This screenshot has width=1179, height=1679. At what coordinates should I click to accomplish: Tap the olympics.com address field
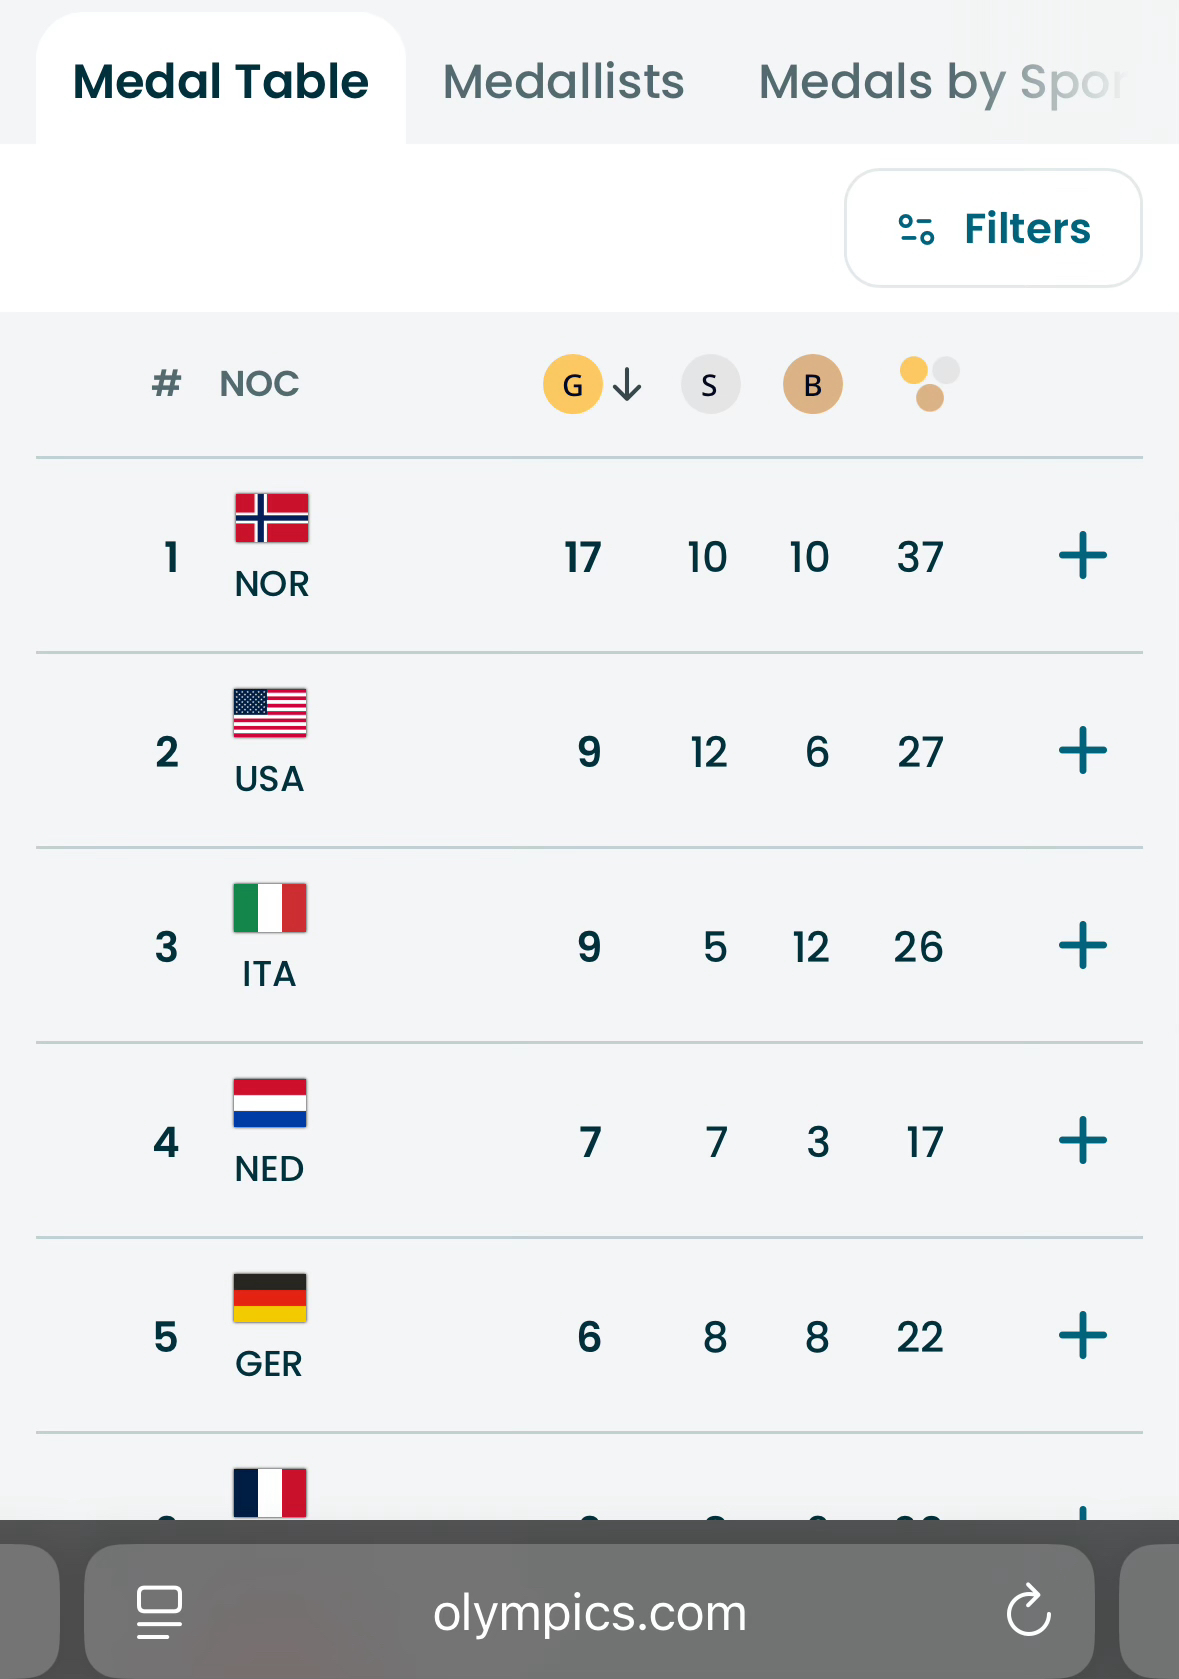[589, 1612]
